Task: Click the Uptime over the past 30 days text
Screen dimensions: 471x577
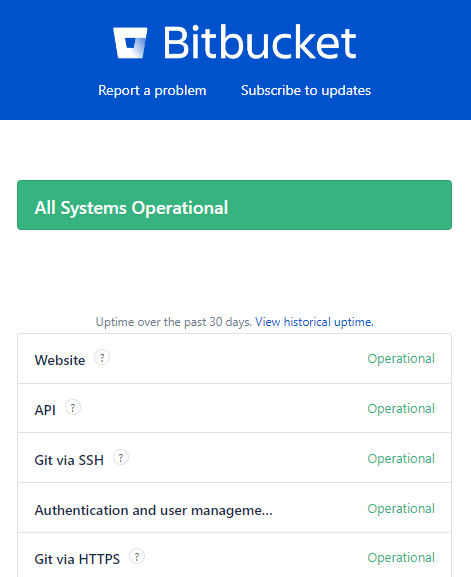Action: pos(174,322)
